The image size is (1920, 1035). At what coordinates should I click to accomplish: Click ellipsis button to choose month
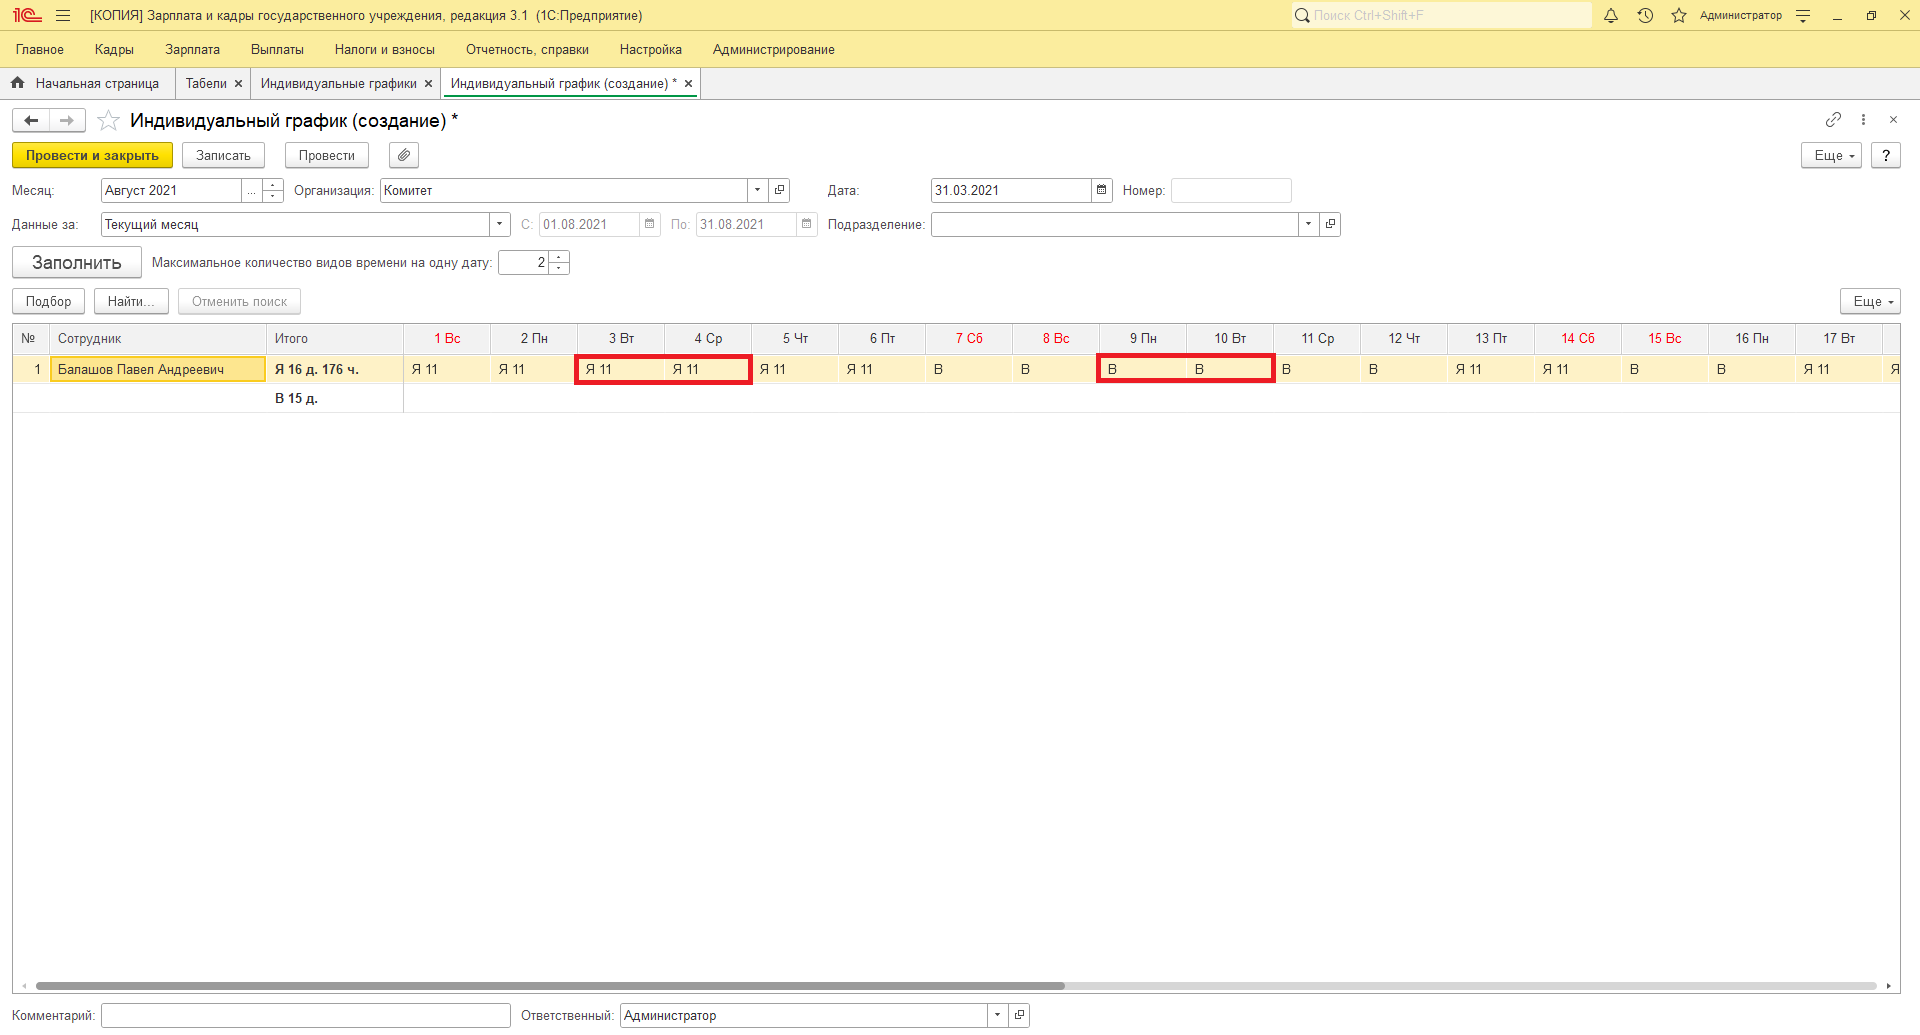[252, 190]
